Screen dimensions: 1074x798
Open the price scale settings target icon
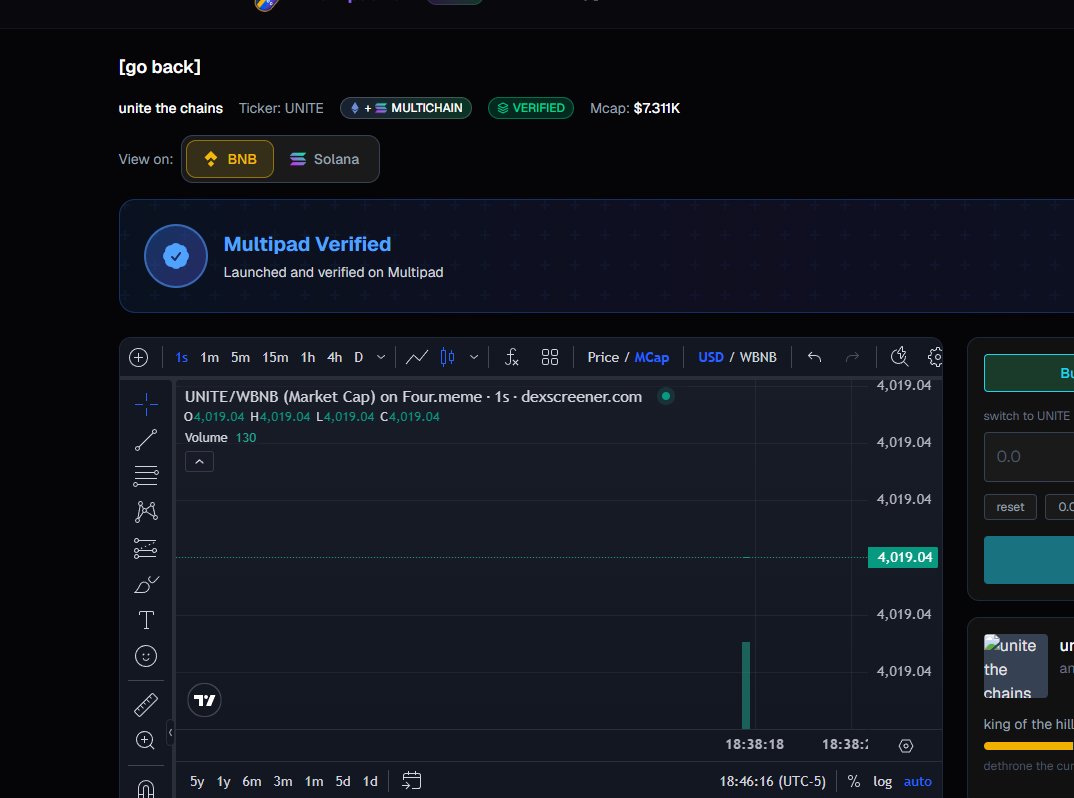(906, 746)
